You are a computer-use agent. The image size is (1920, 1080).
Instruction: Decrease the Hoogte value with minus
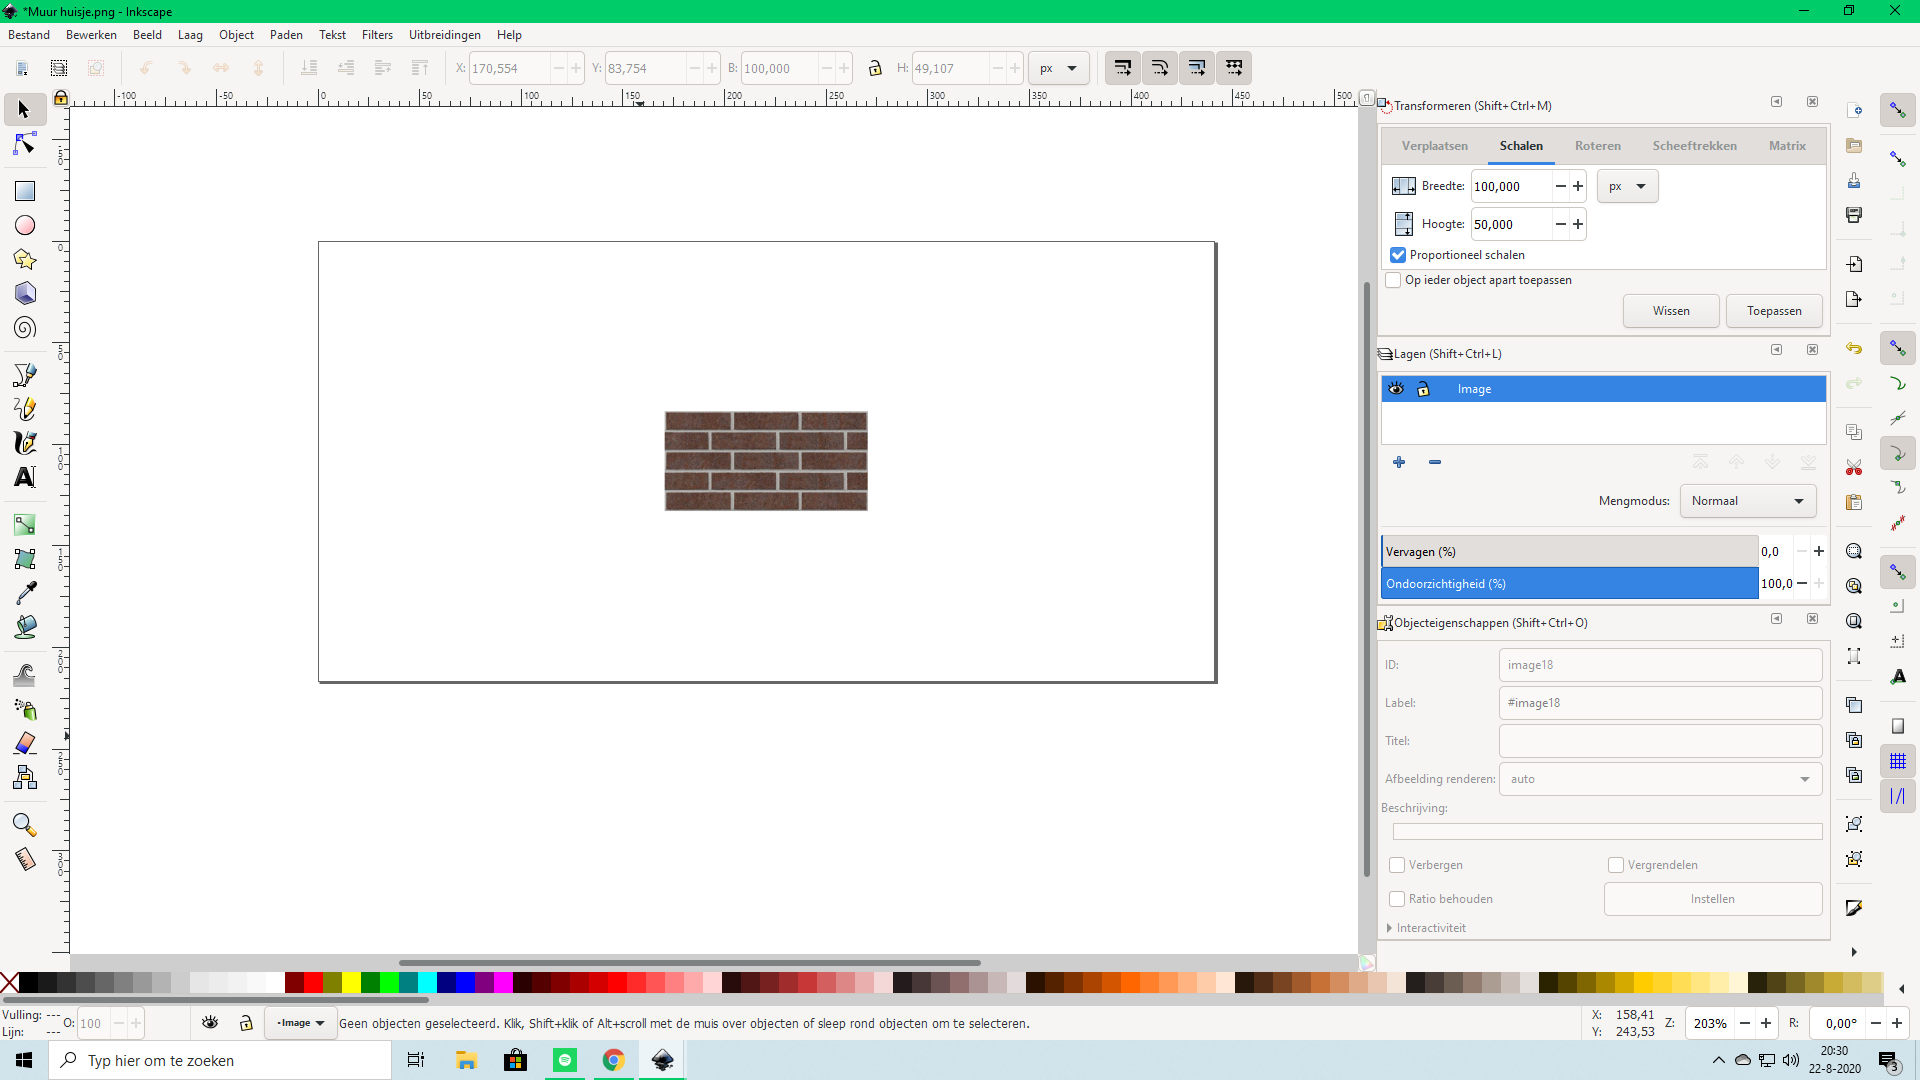click(1560, 224)
